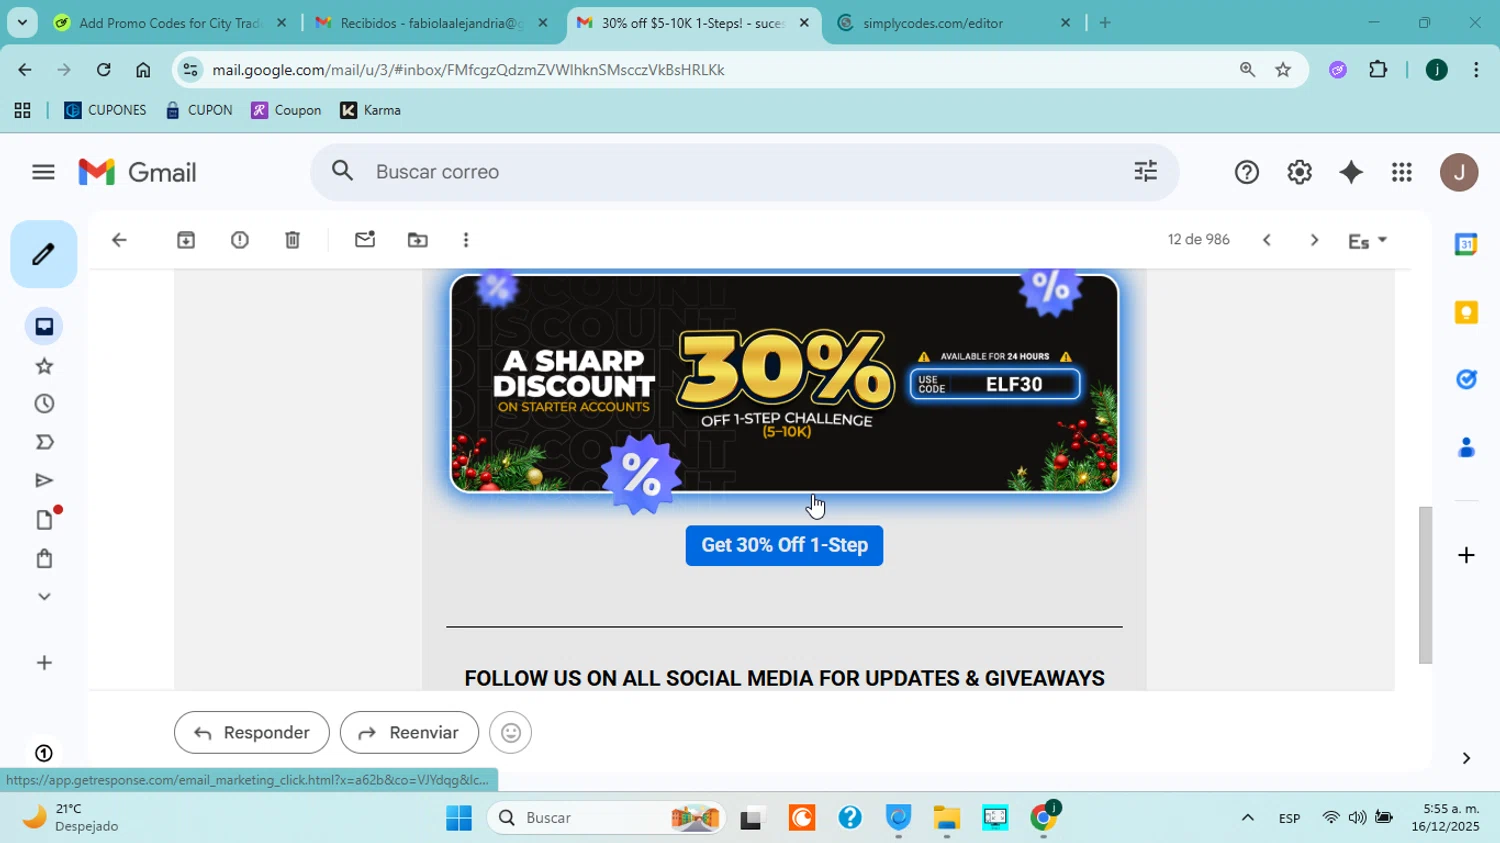Expand More labels chevron in sidebar
Viewport: 1500px width, 843px height.
click(44, 597)
